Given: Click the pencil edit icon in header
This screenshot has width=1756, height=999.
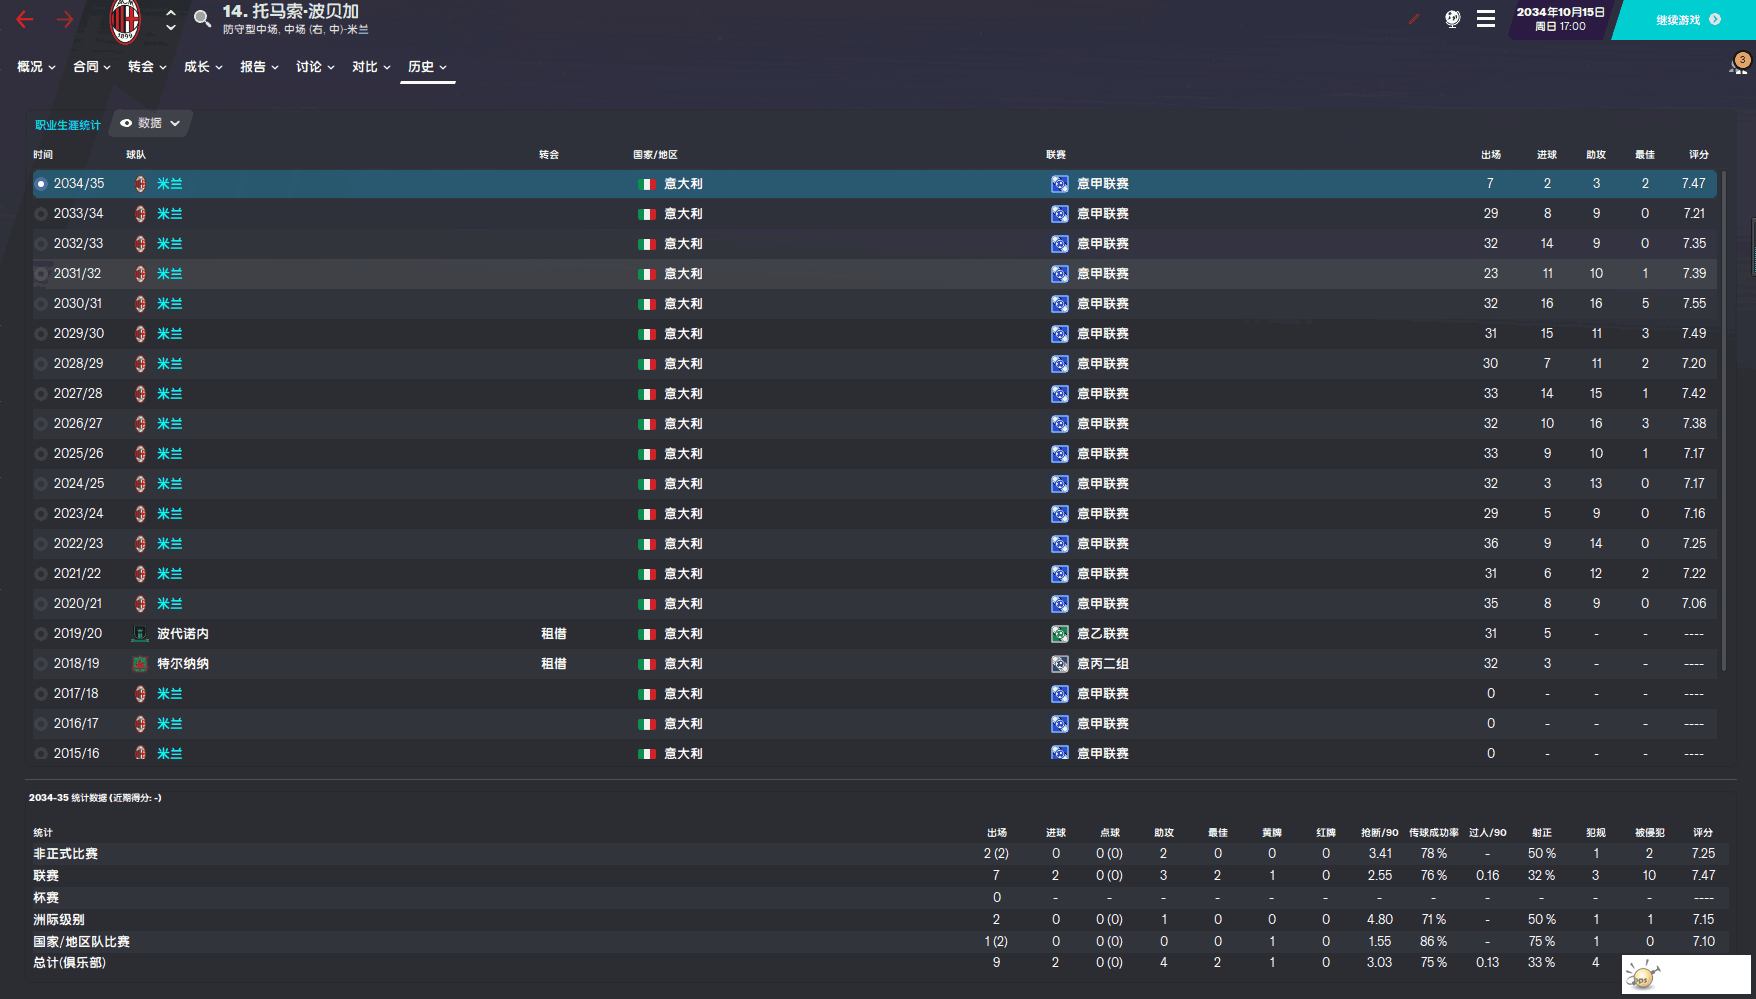Looking at the screenshot, I should pos(1414,18).
